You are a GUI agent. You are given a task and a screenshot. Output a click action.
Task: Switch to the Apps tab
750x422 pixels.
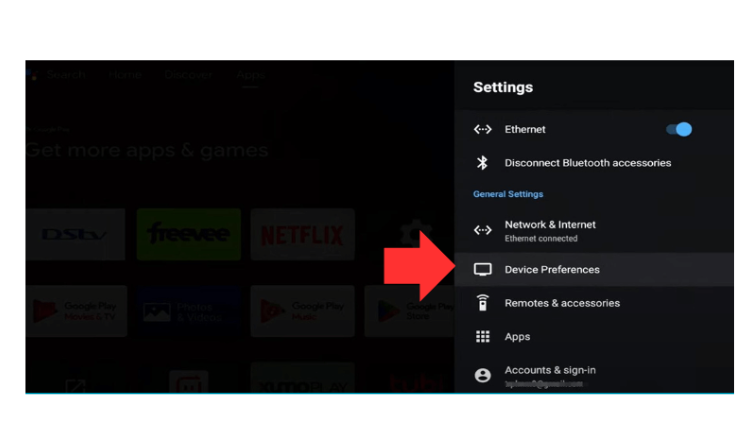click(250, 75)
